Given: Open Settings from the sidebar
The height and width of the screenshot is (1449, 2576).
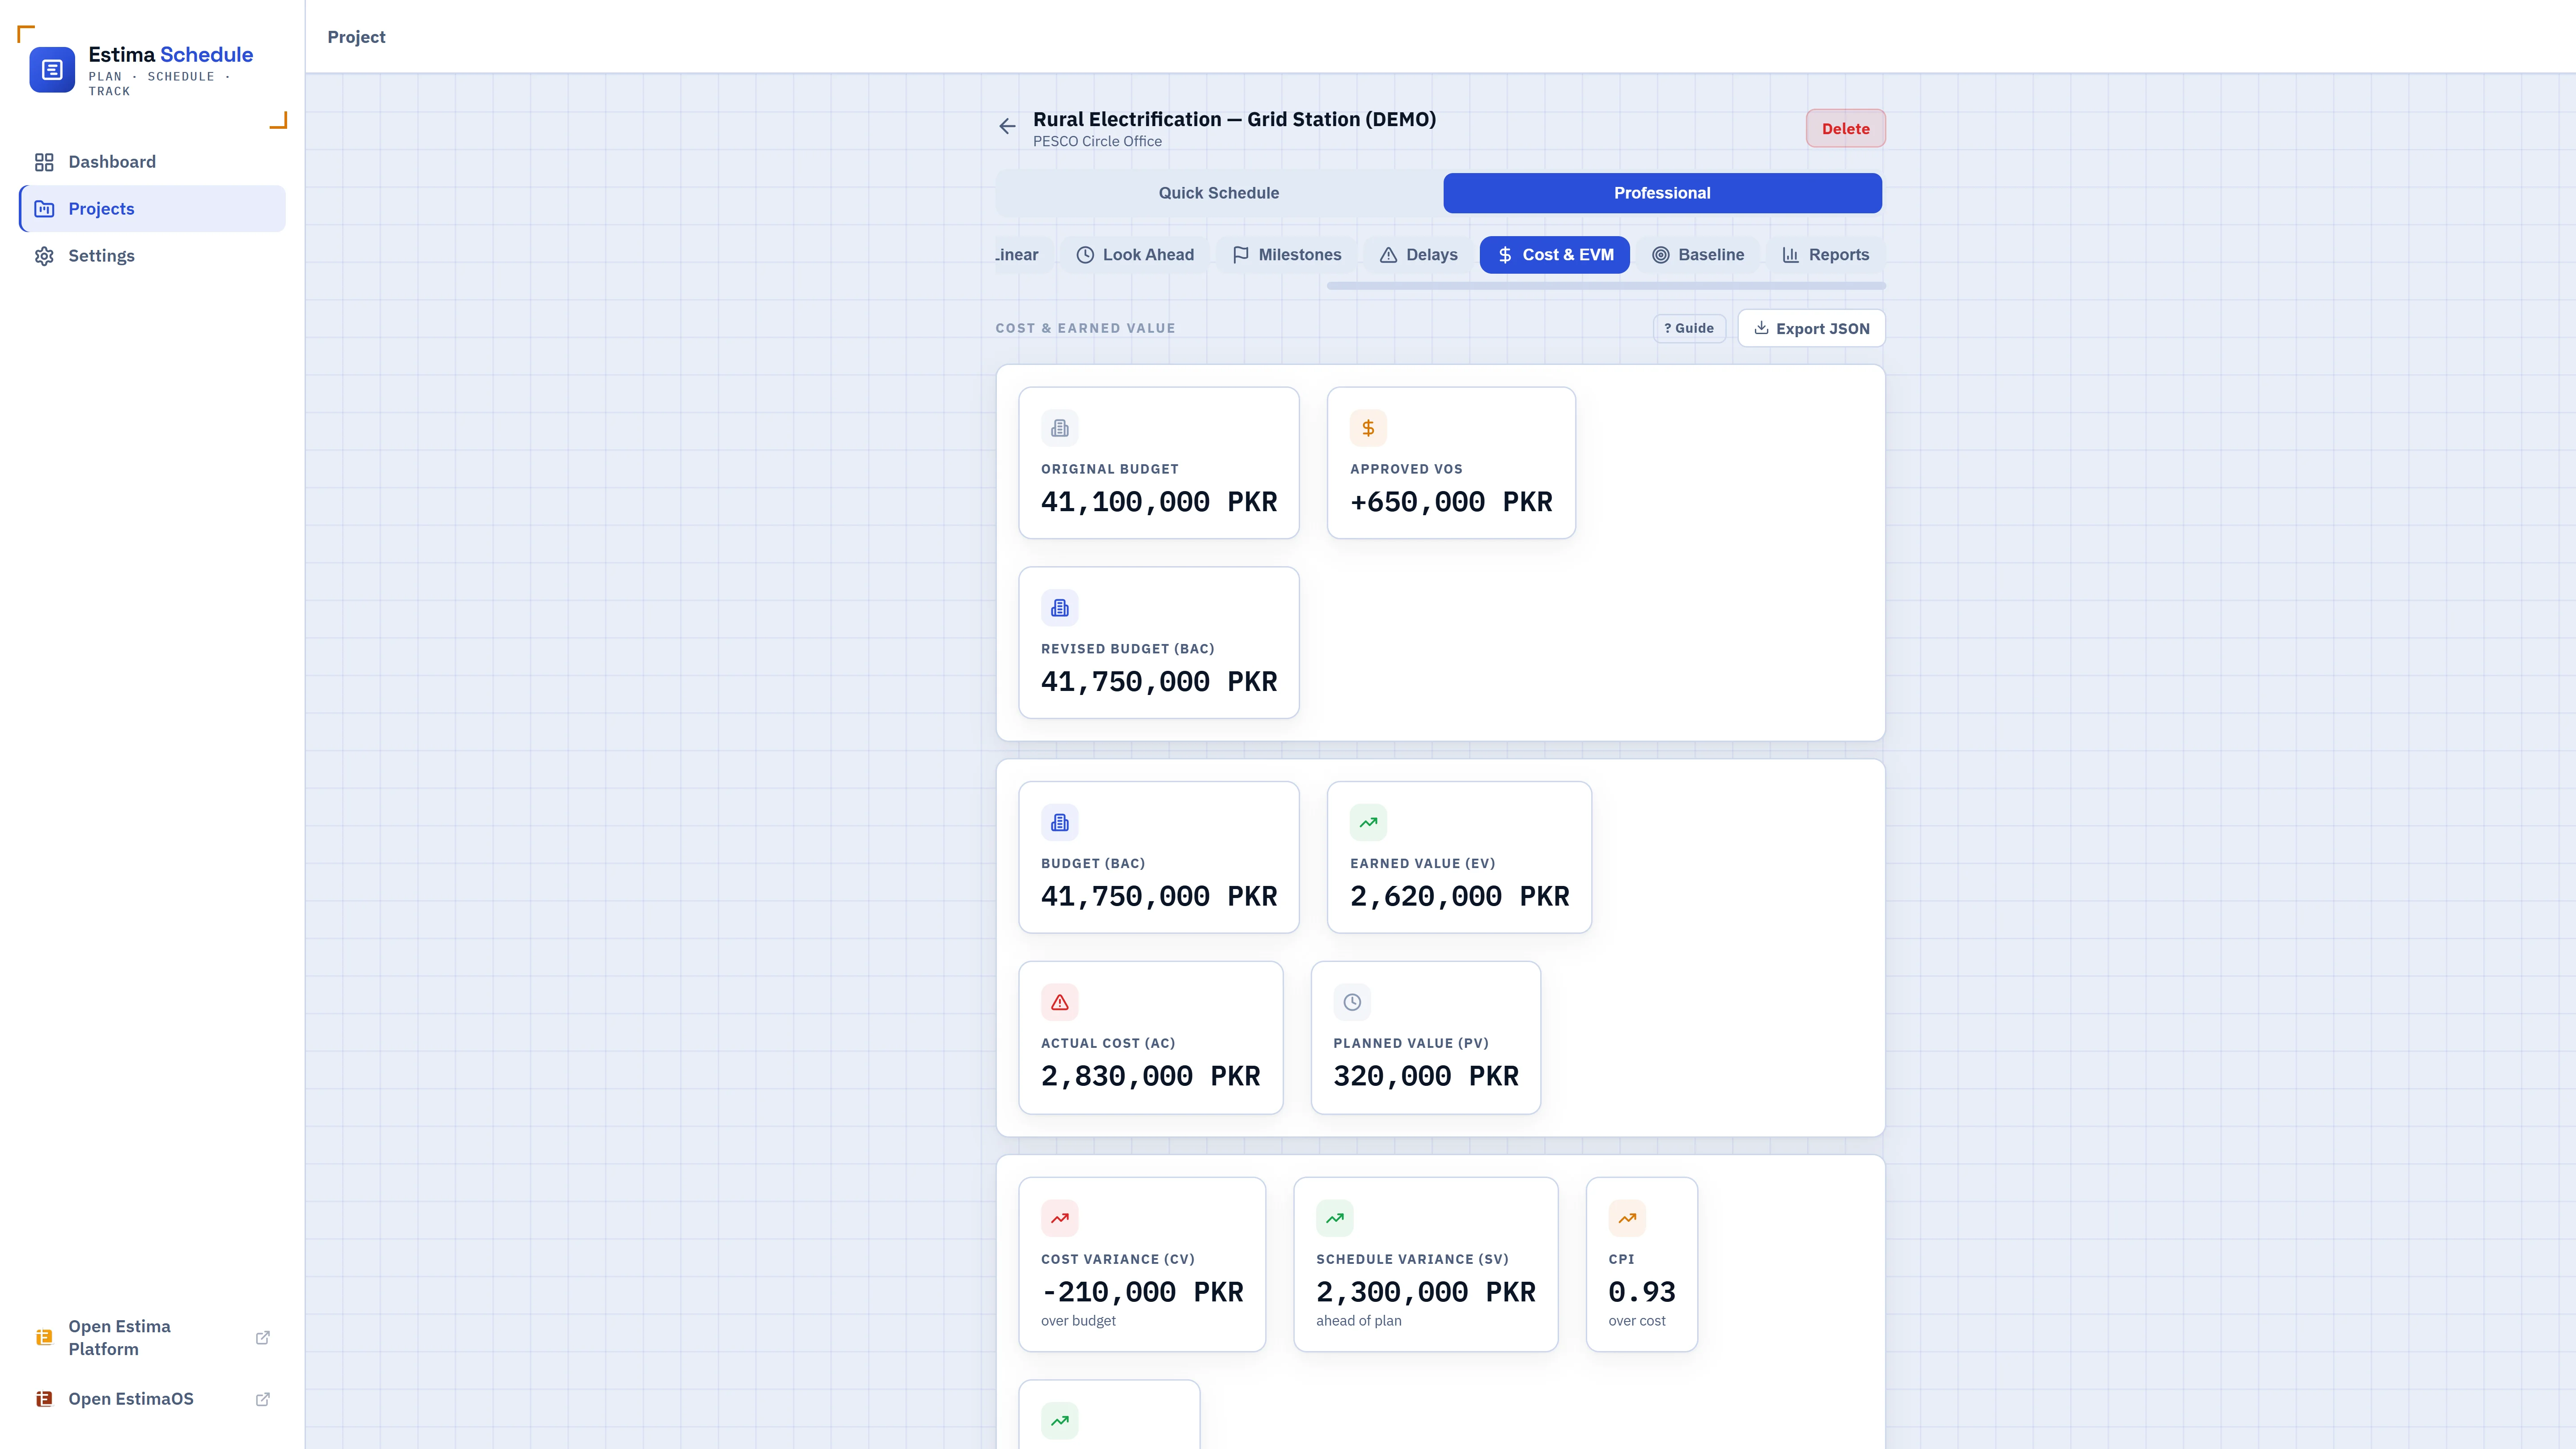Looking at the screenshot, I should (152, 256).
